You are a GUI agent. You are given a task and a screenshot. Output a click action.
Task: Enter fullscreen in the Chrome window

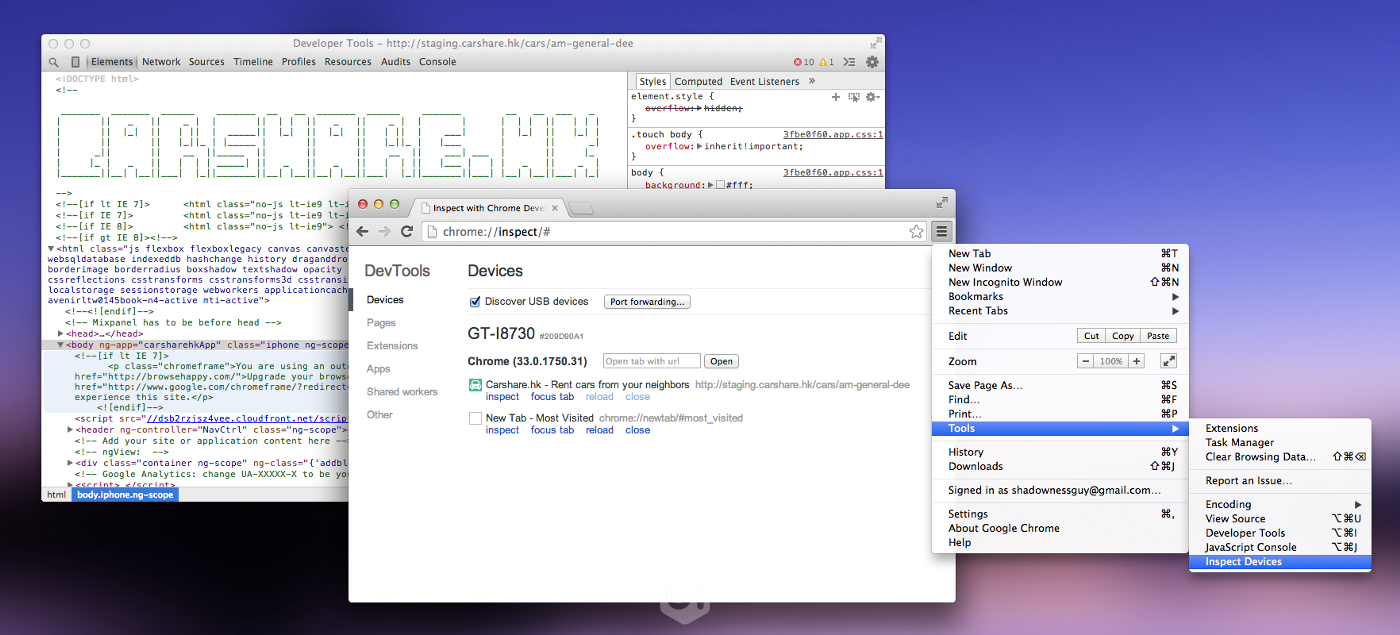click(x=942, y=201)
